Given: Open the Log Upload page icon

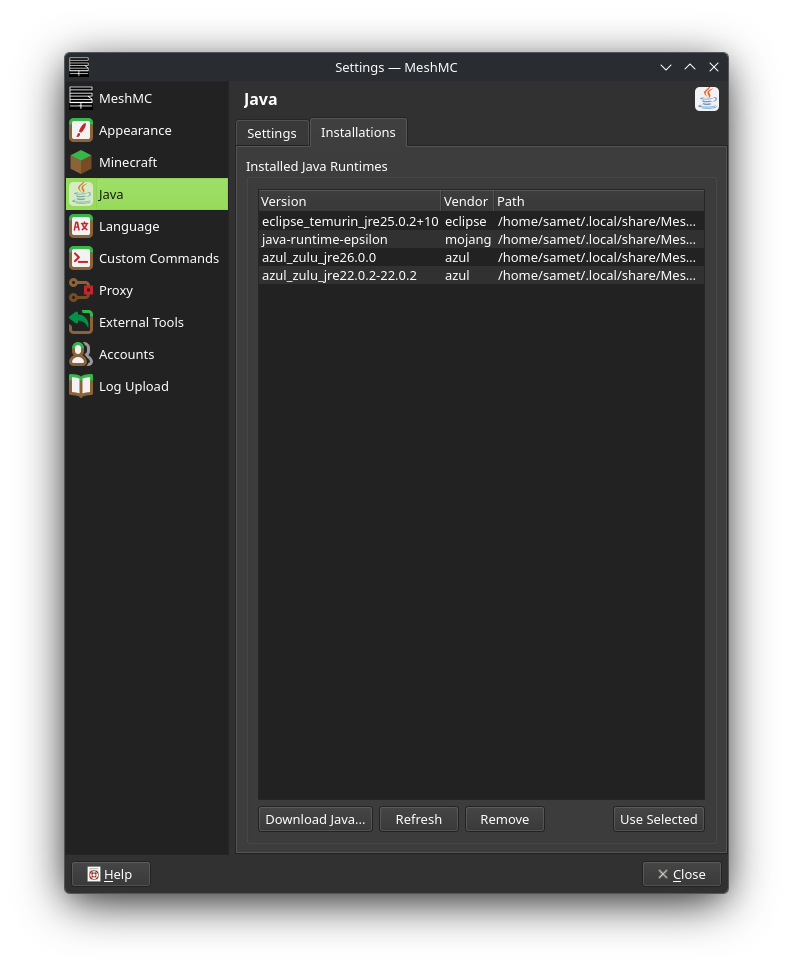Looking at the screenshot, I should click(x=81, y=386).
